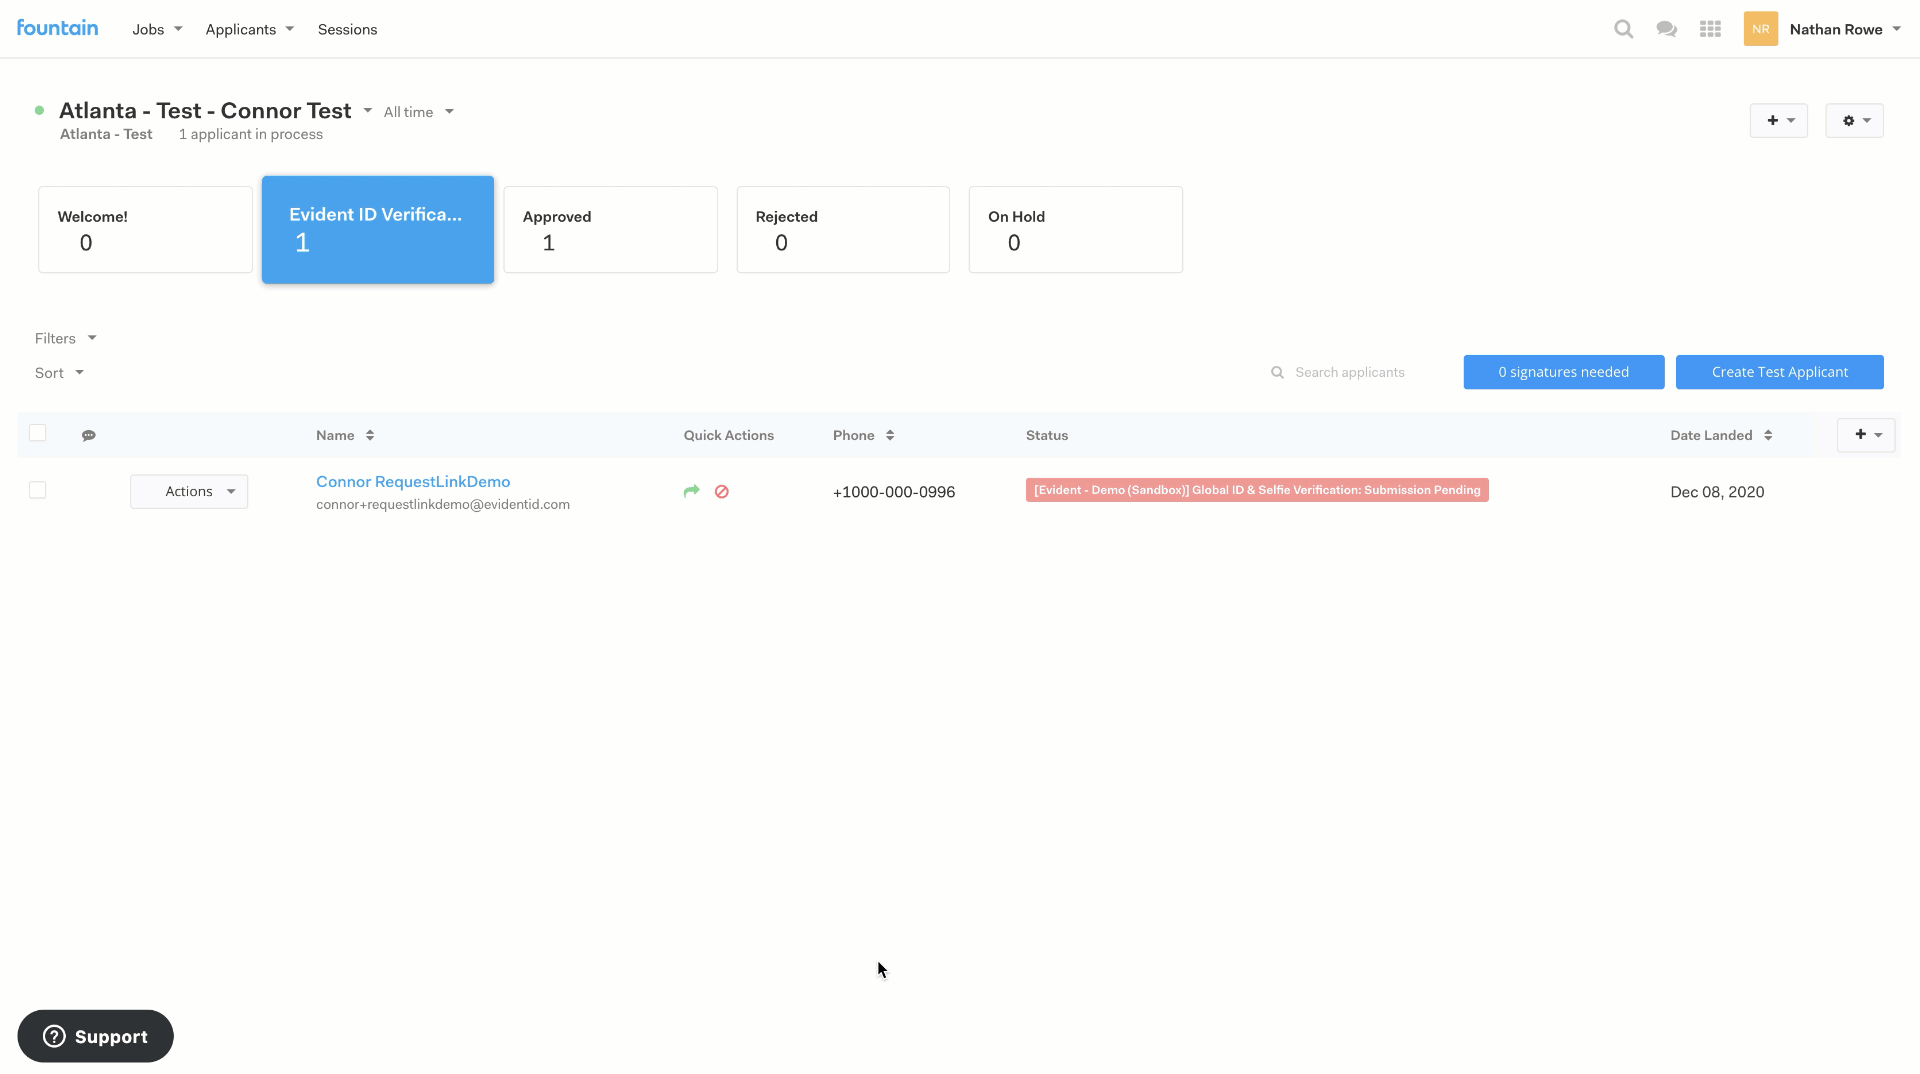Viewport: 1920px width, 1074px height.
Task: Select checkbox for Connor RequestLinkDemo row
Action: tap(38, 490)
